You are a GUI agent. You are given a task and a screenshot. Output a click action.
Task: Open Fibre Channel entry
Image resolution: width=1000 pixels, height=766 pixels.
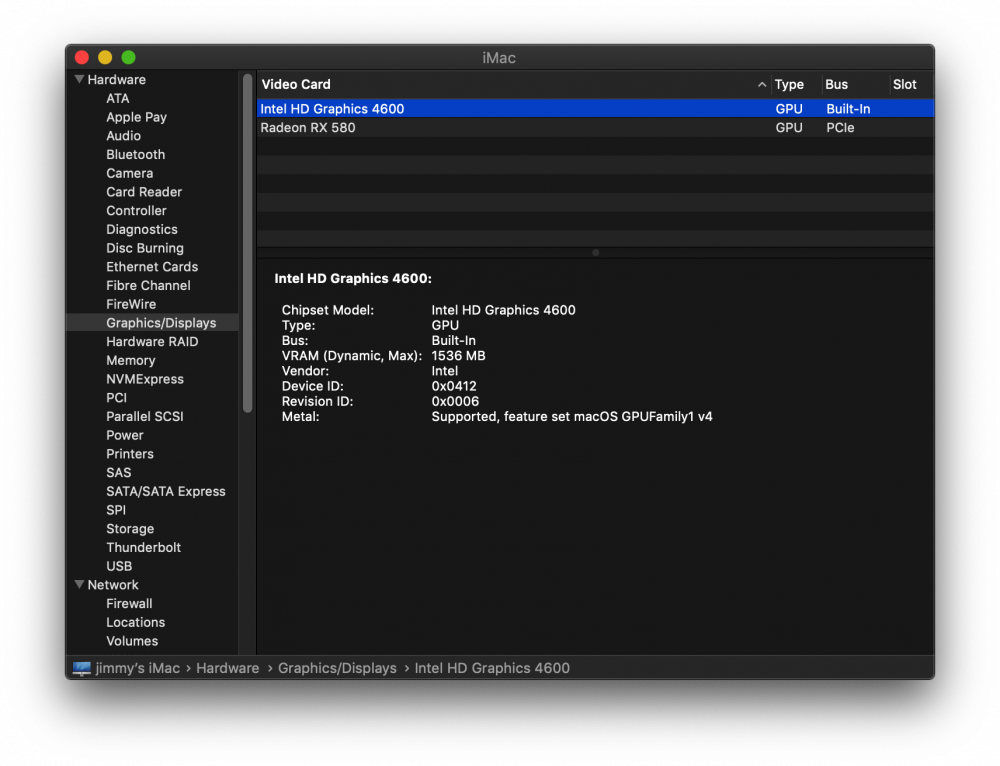click(149, 285)
